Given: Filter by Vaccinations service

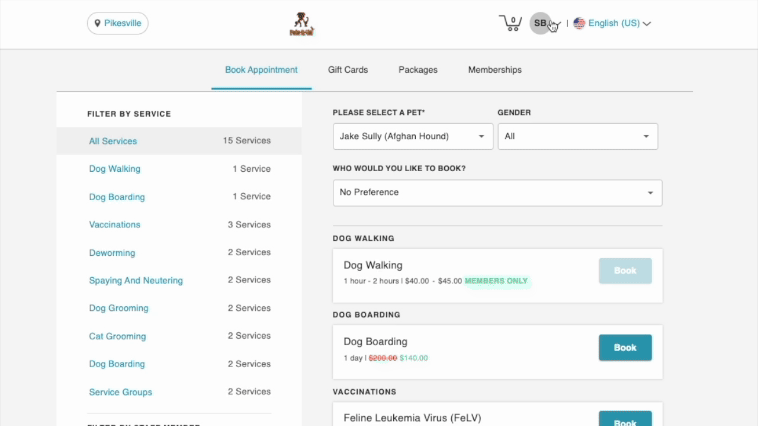Looking at the screenshot, I should click(115, 225).
